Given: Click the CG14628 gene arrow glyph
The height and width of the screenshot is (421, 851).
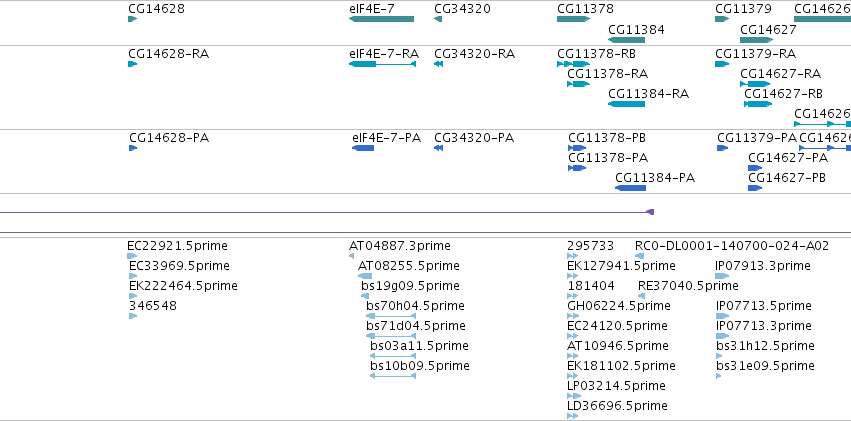Looking at the screenshot, I should pos(132,19).
